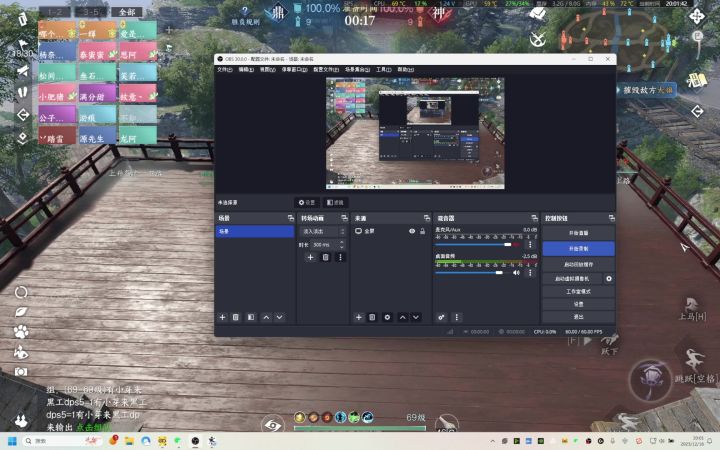Open source properties gear in Sources panel

[387, 317]
